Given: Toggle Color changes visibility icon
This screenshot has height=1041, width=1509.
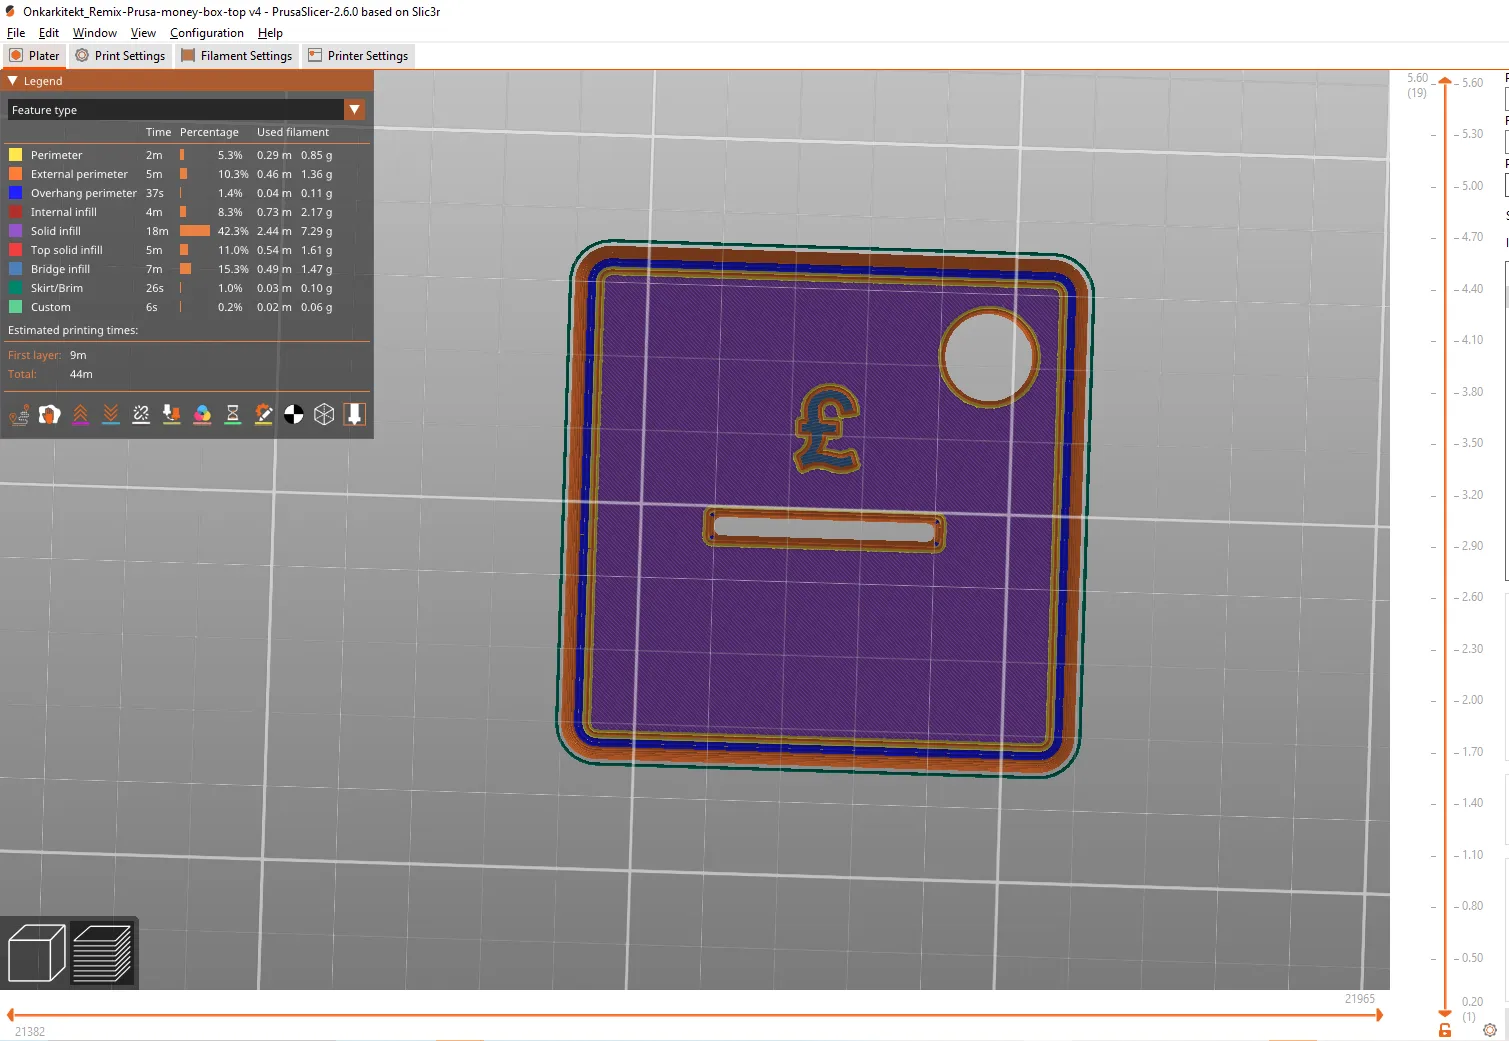Looking at the screenshot, I should point(202,414).
